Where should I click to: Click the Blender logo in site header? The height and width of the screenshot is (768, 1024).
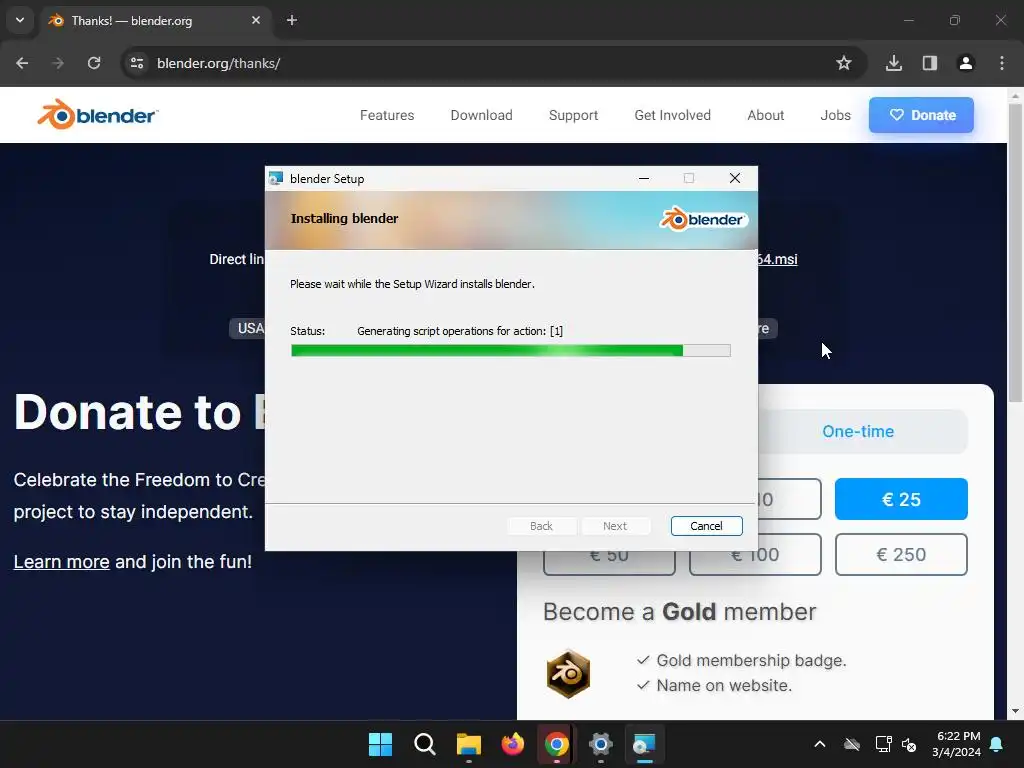[x=97, y=115]
